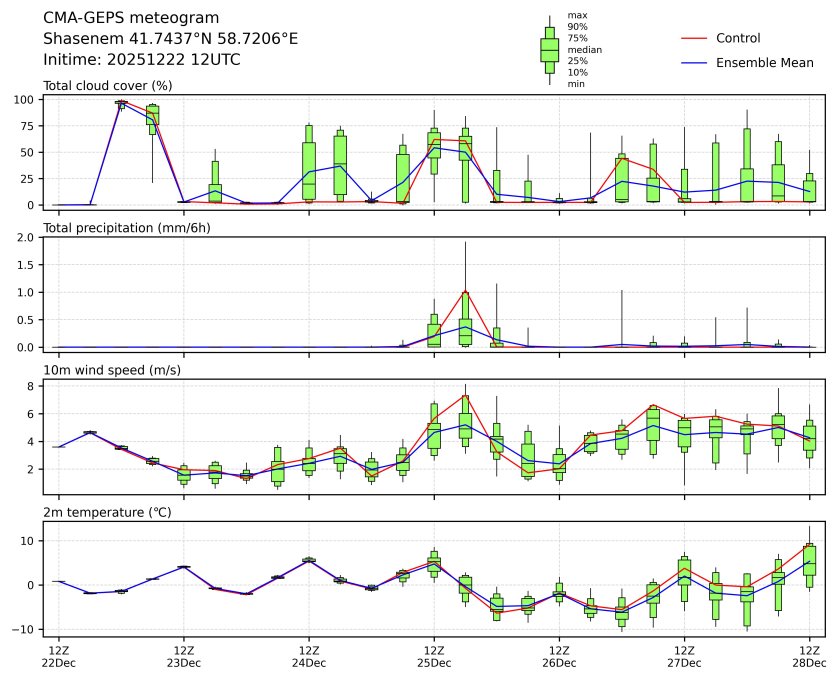Click the red Control legend line
This screenshot has width=838, height=680.
(x=693, y=38)
